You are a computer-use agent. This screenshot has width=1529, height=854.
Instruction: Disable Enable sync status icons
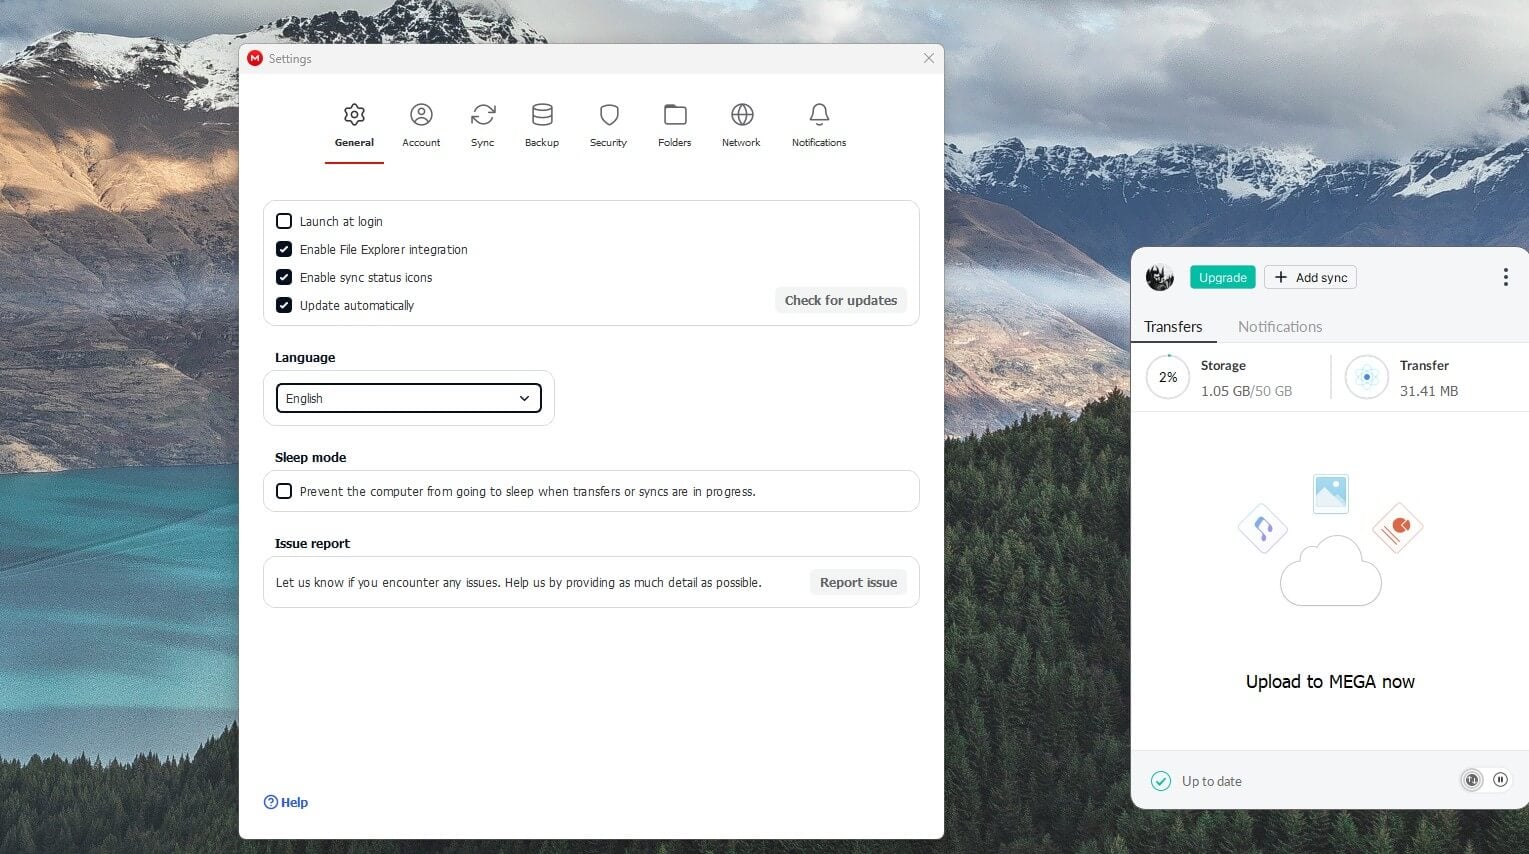pyautogui.click(x=284, y=277)
